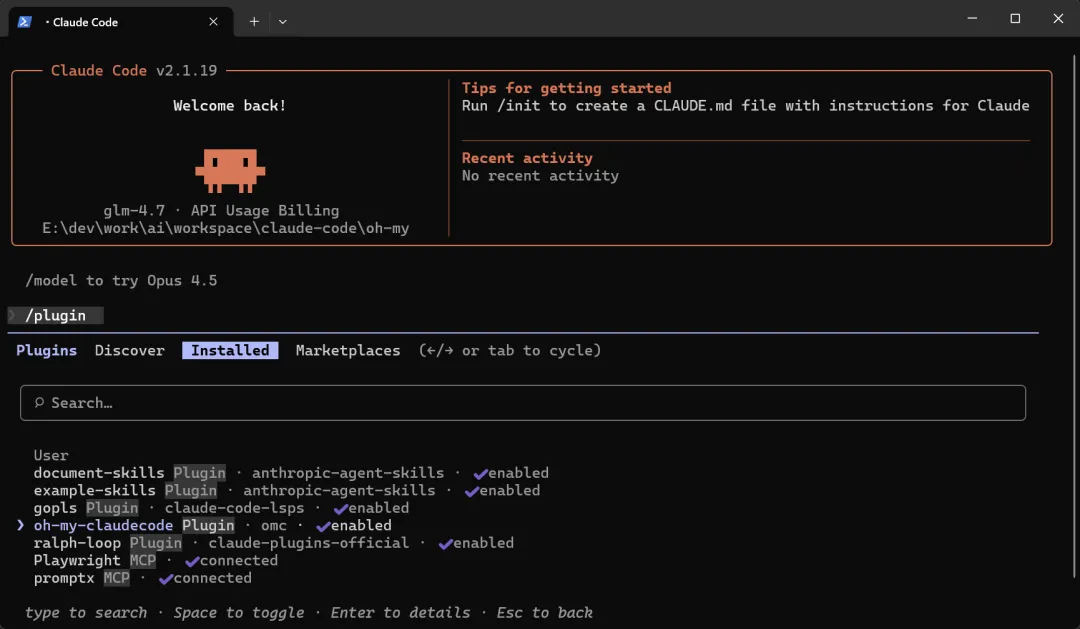Toggle document-skills enabled checkmark

(480, 473)
